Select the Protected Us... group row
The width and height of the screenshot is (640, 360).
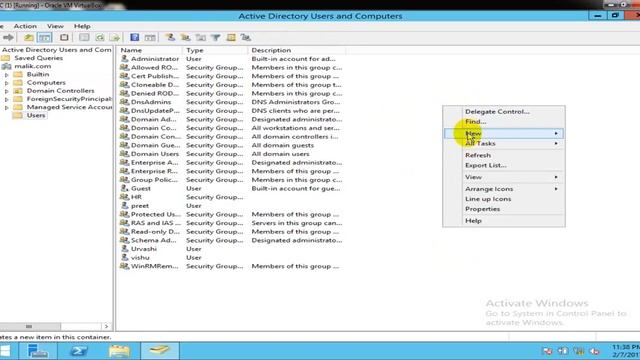click(x=231, y=214)
